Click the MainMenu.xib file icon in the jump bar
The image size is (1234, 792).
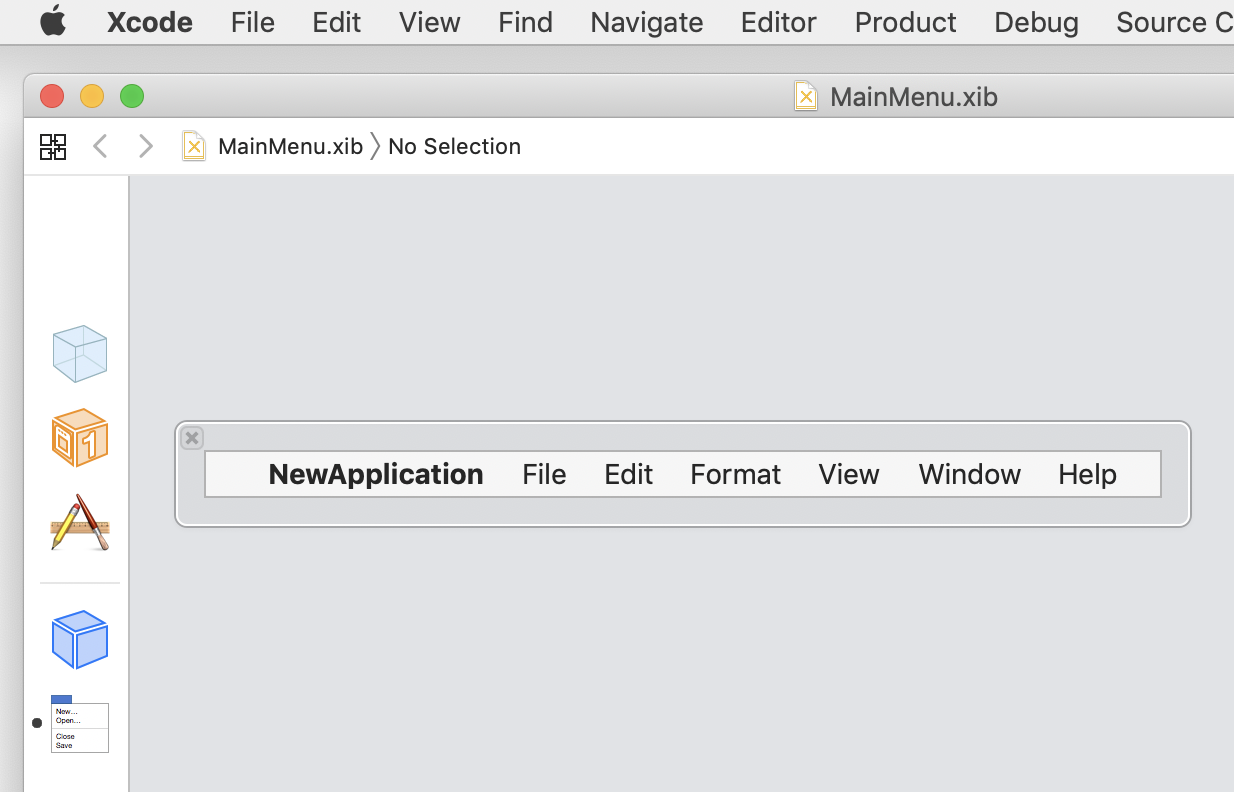click(x=193, y=146)
